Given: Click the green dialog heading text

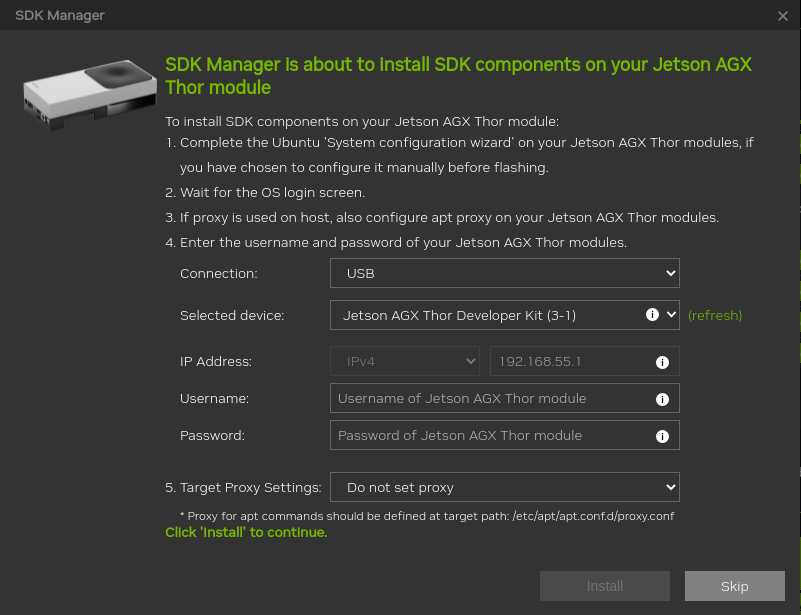Looking at the screenshot, I should 458,76.
